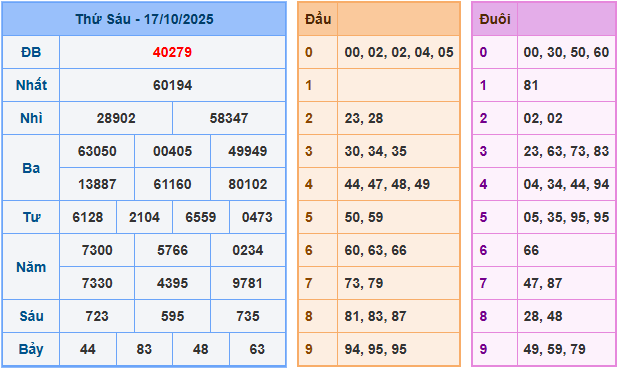This screenshot has height=369, width=618.
Task: Select fifth prize number 4395
Action: click(x=172, y=283)
